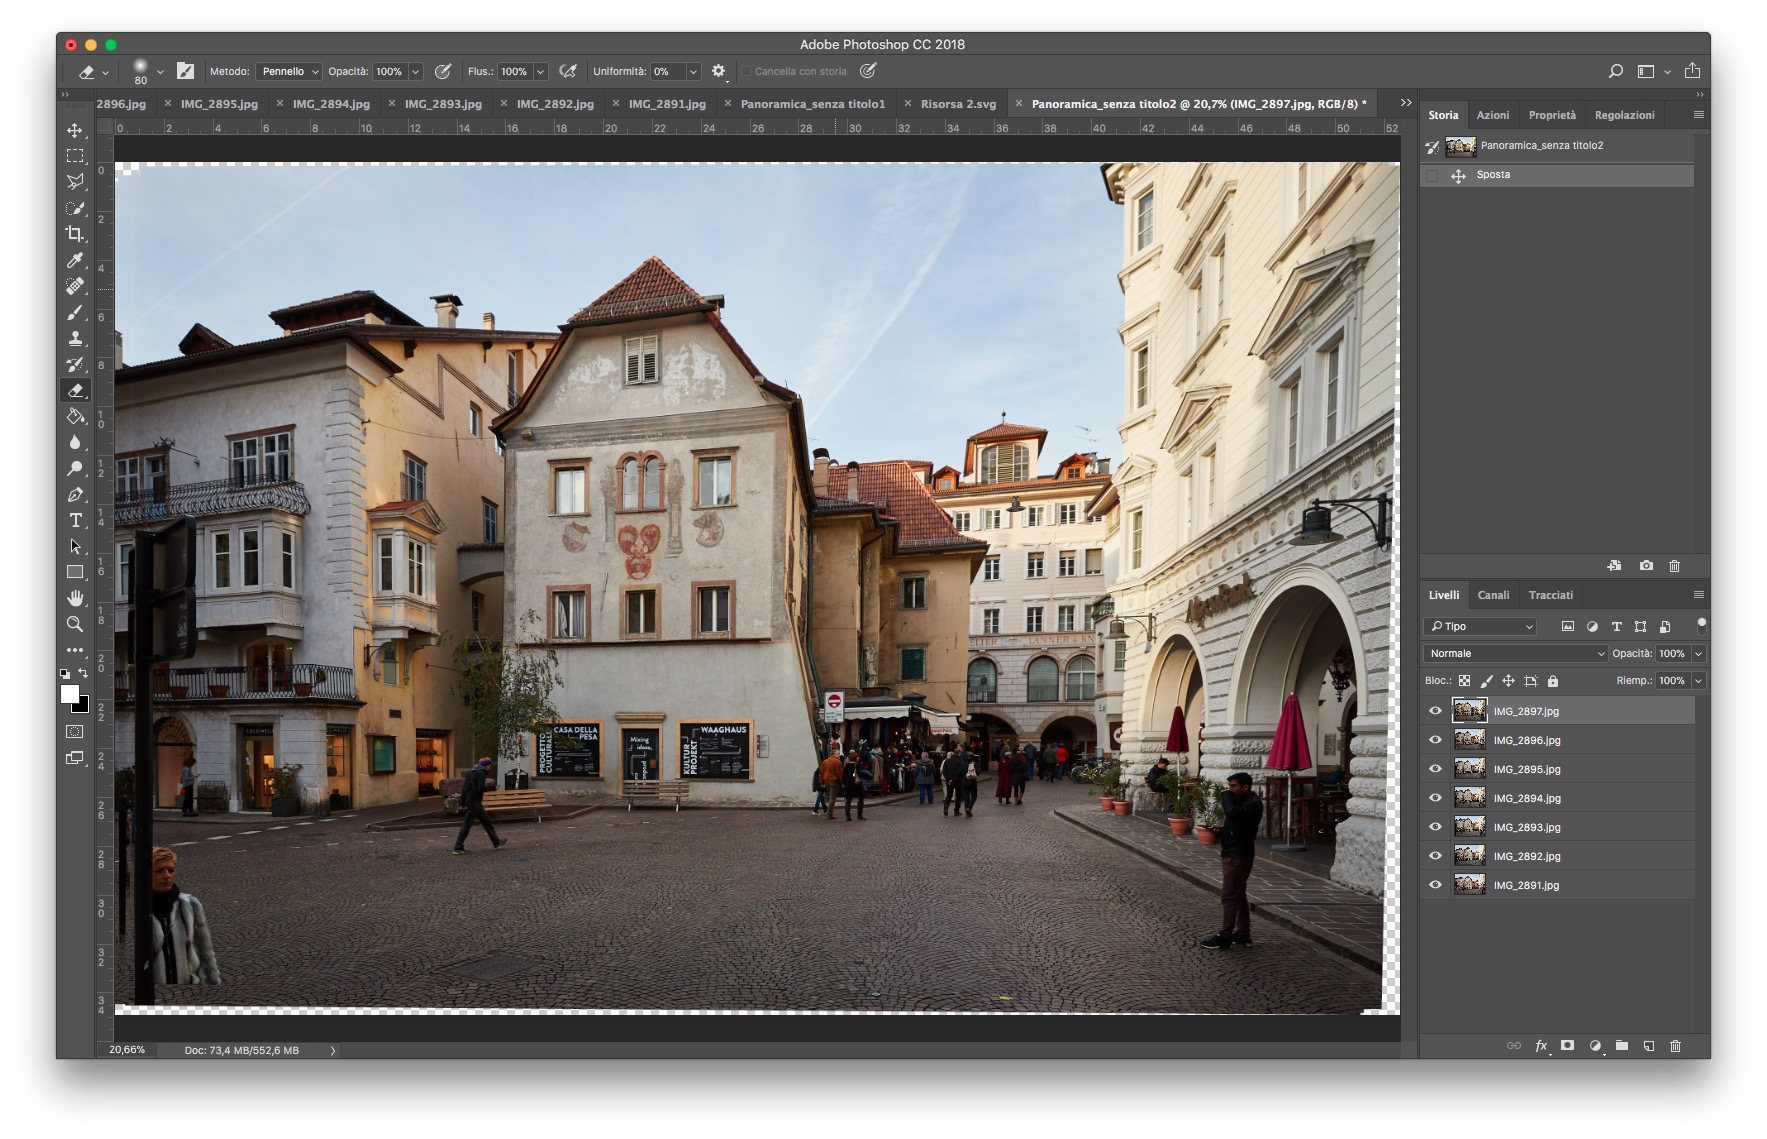Select the Clone Stamp tool

(x=75, y=338)
